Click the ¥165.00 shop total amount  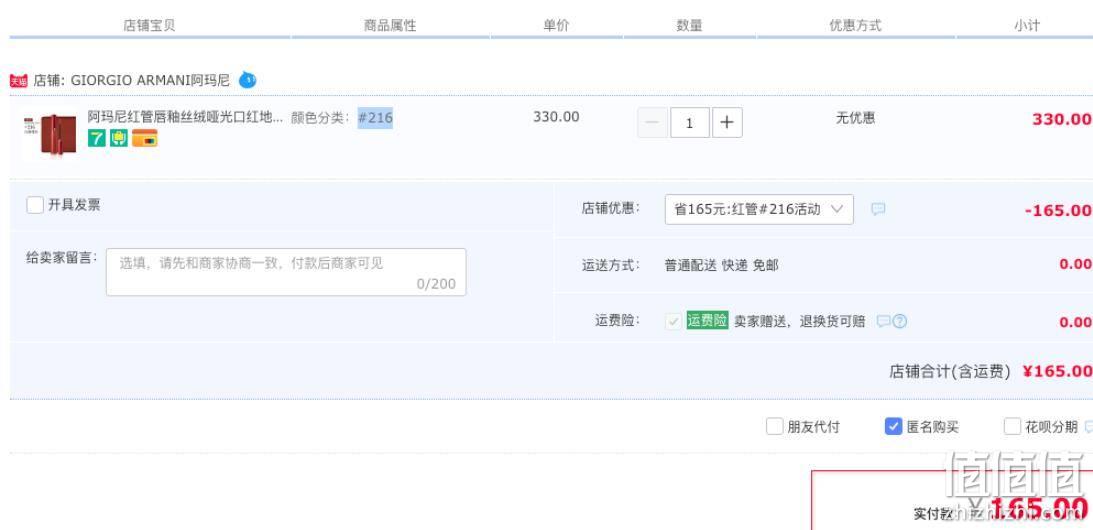click(x=1057, y=371)
